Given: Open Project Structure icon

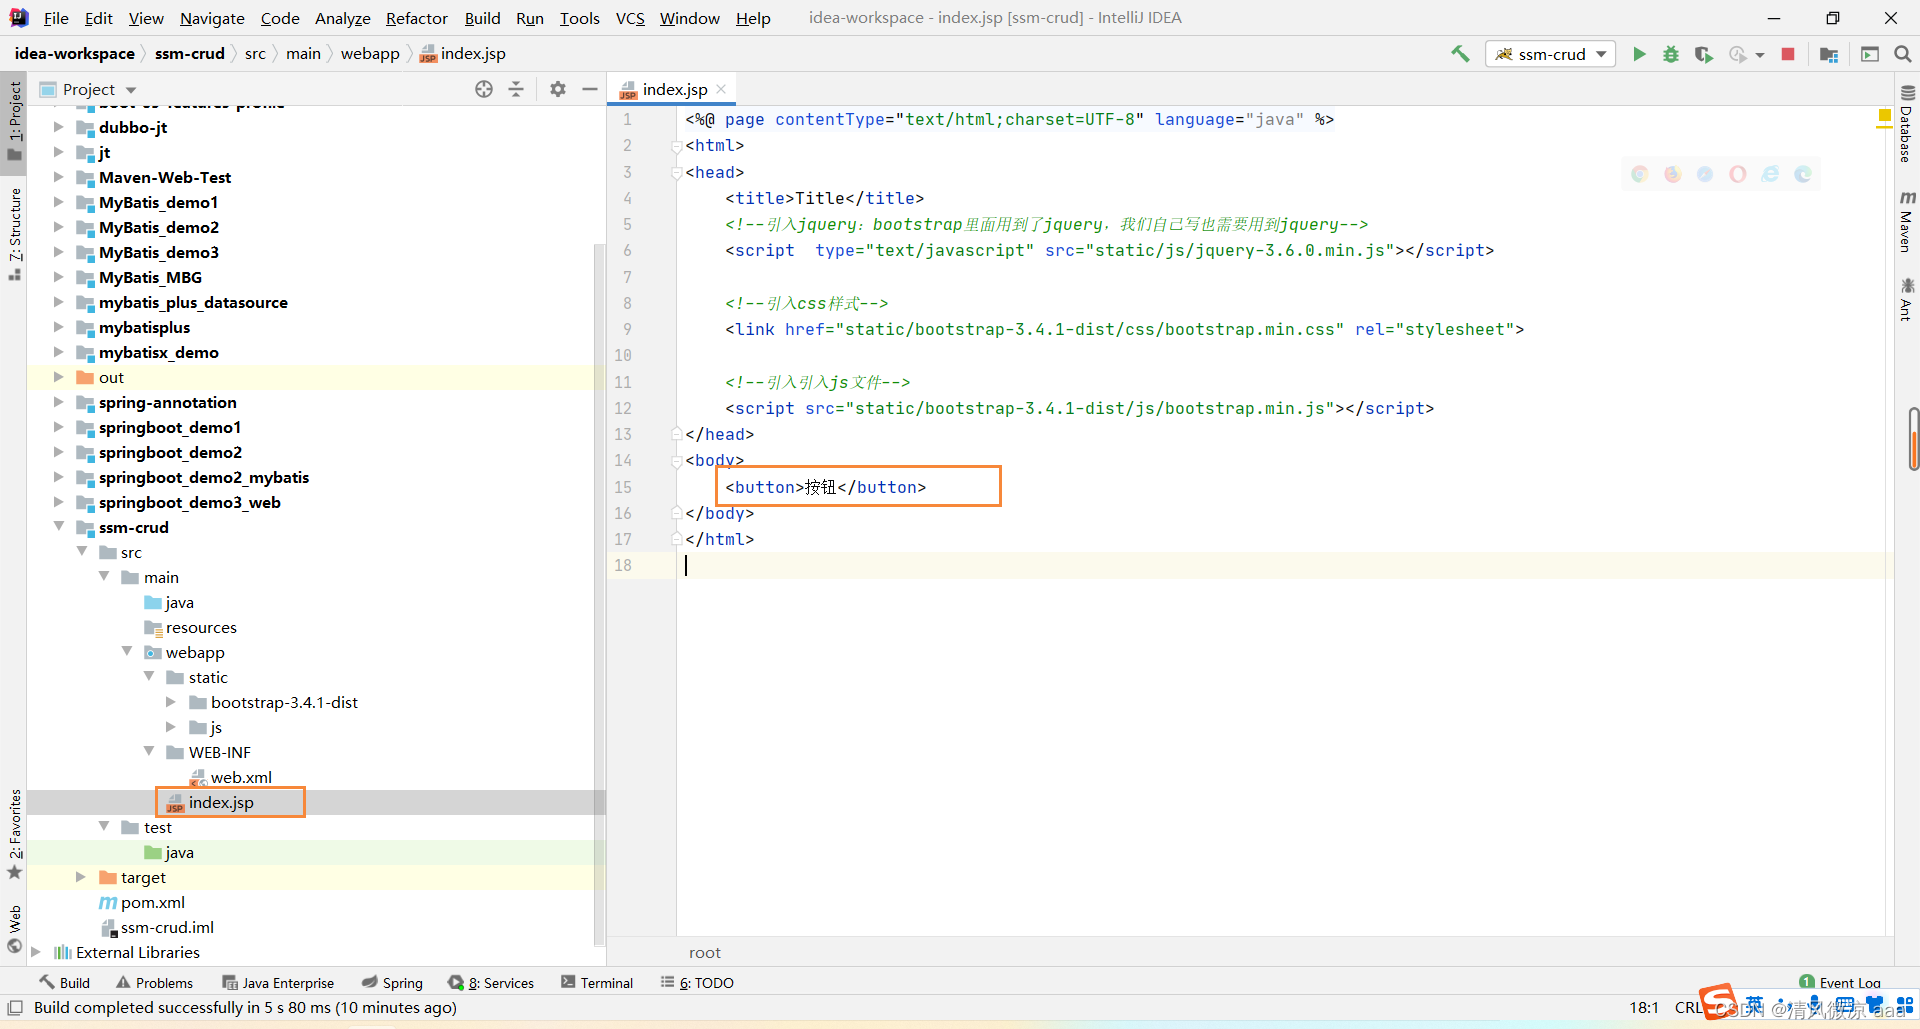Looking at the screenshot, I should 1829,54.
